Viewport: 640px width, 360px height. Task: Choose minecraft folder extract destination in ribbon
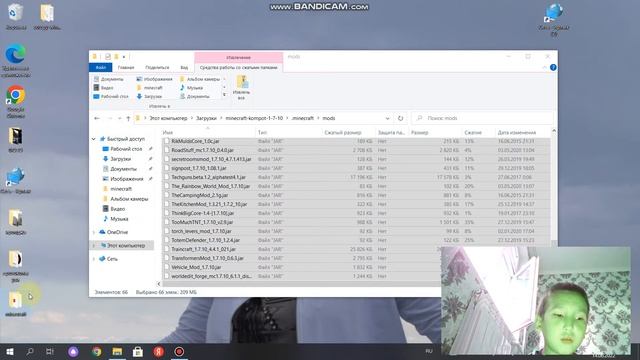click(x=149, y=88)
